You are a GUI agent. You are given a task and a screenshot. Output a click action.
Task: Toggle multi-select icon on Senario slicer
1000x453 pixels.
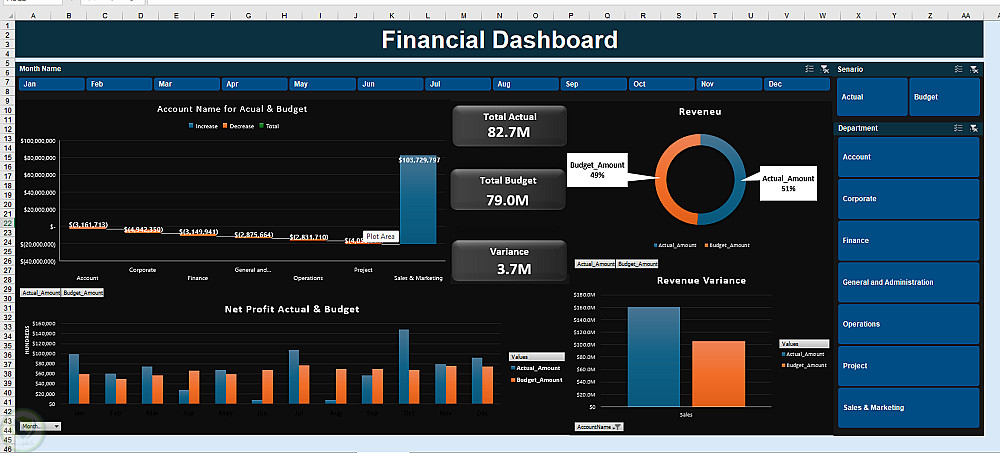tap(959, 69)
